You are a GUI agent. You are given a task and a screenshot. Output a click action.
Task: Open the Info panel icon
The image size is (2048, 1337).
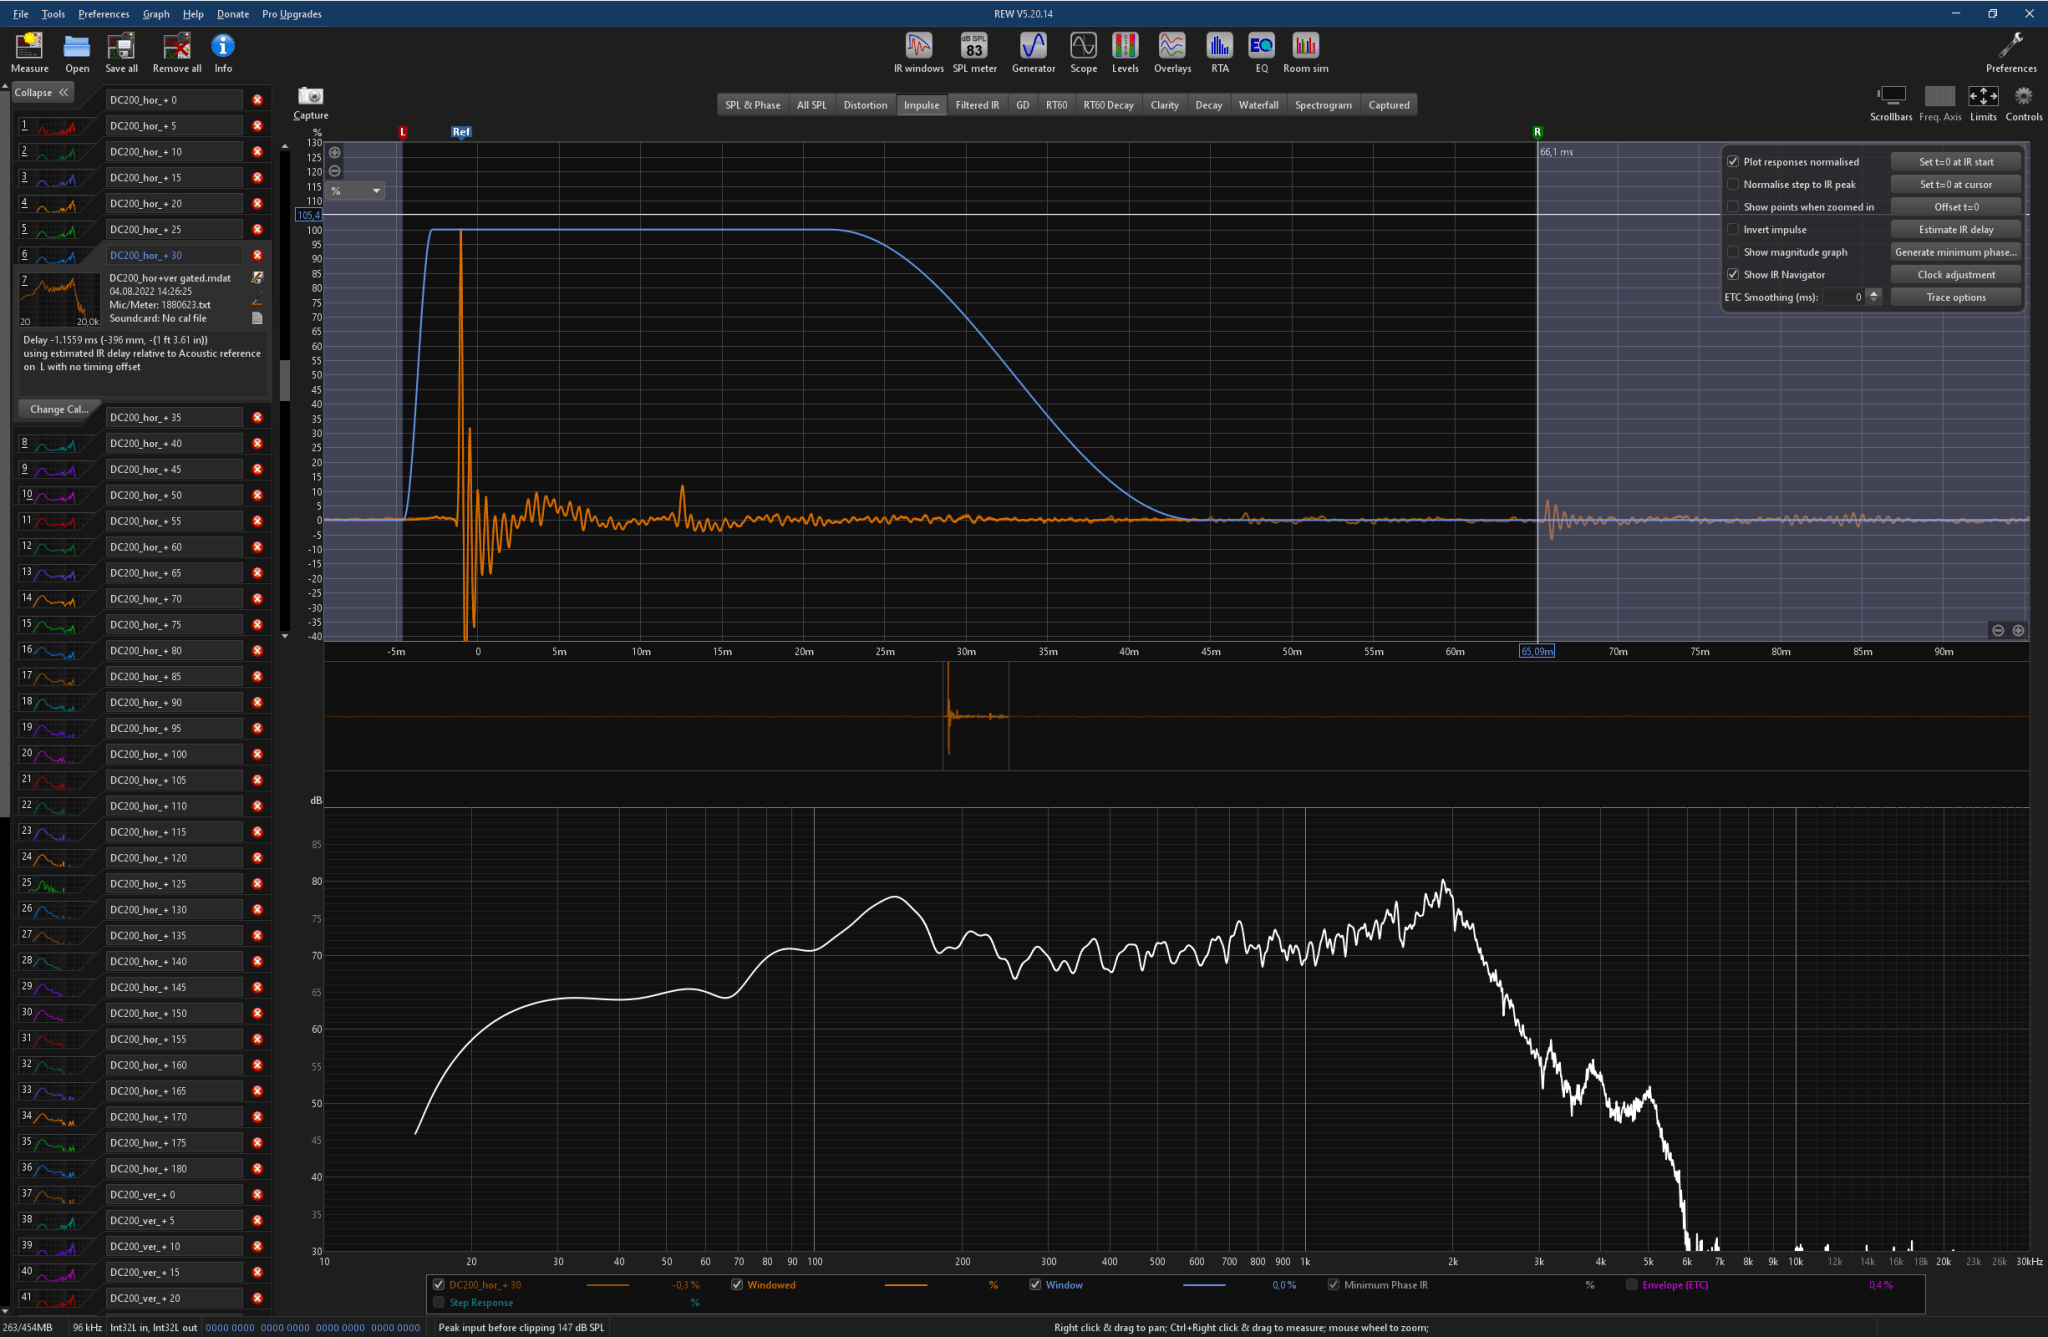[x=223, y=52]
